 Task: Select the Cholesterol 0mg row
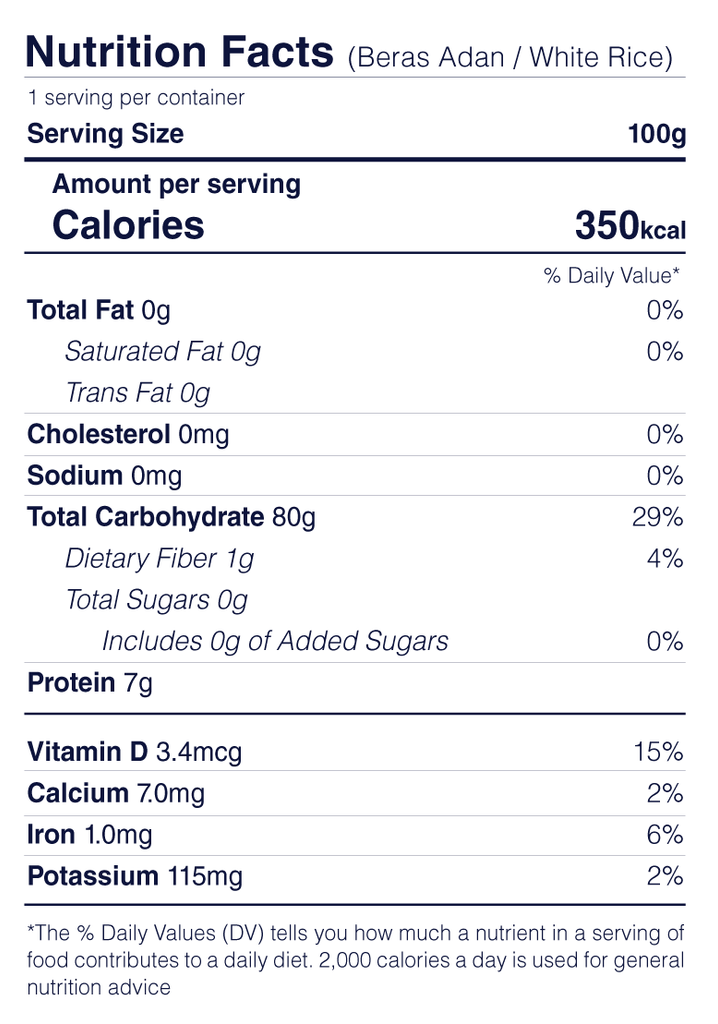pyautogui.click(x=128, y=435)
